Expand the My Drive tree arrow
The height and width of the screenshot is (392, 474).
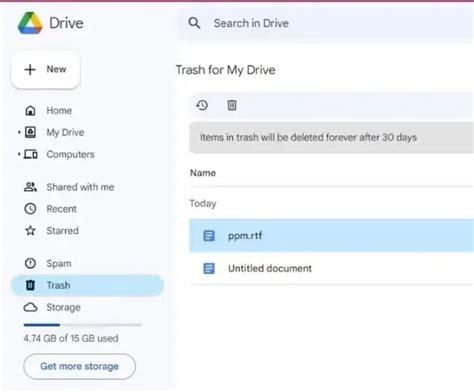pyautogui.click(x=19, y=132)
